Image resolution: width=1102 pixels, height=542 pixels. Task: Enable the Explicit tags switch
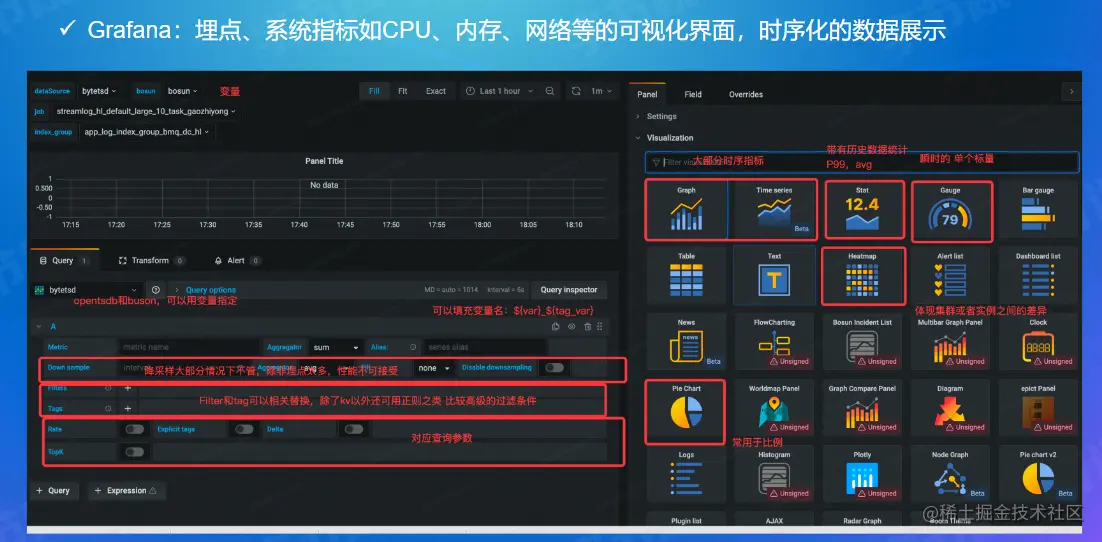click(244, 429)
